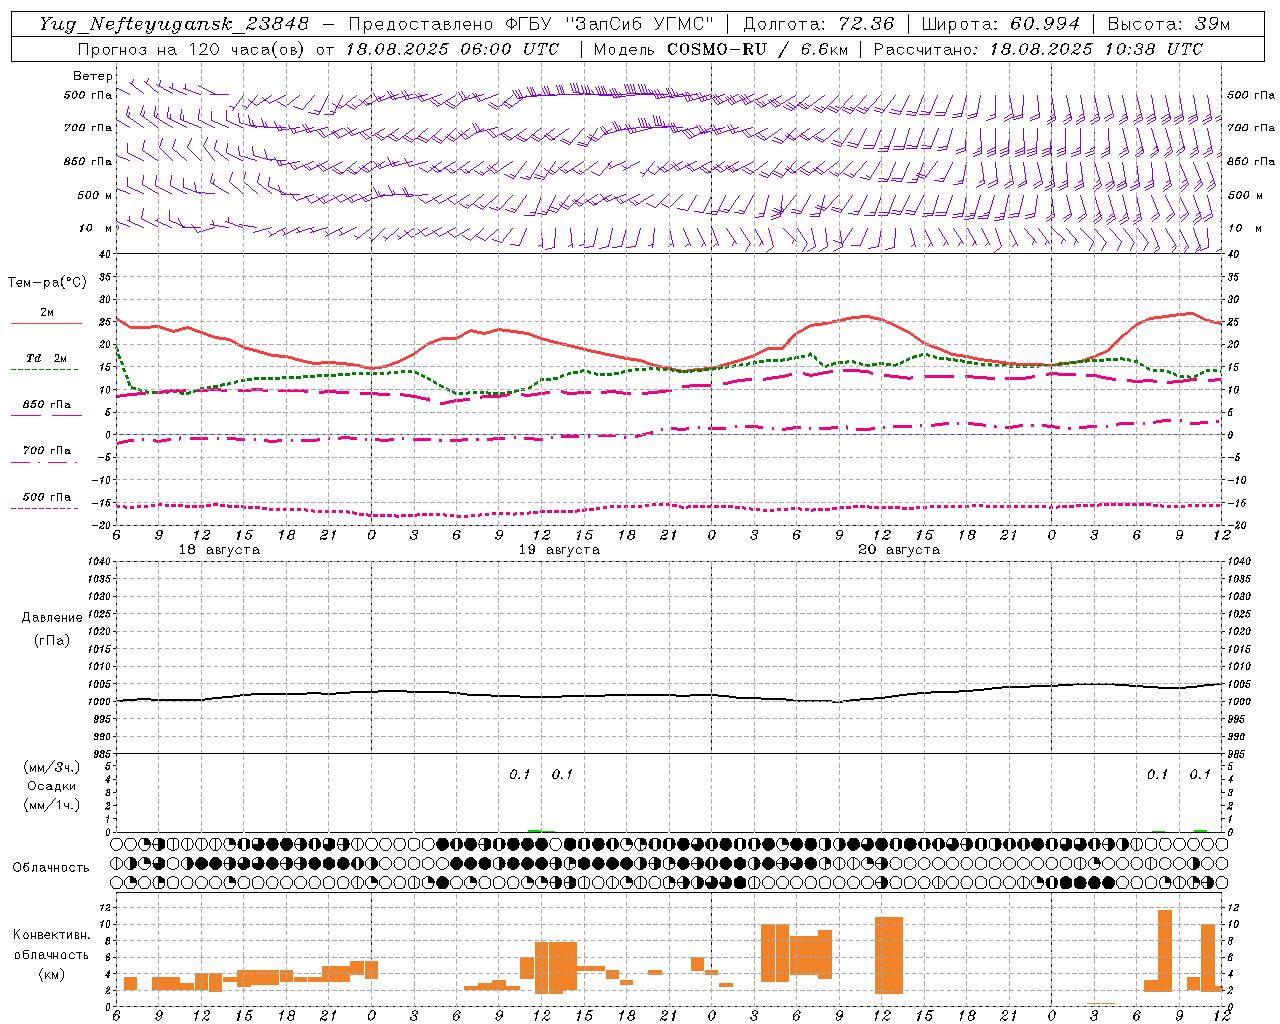Click the green dashed Td 2м legend line

tap(44, 369)
